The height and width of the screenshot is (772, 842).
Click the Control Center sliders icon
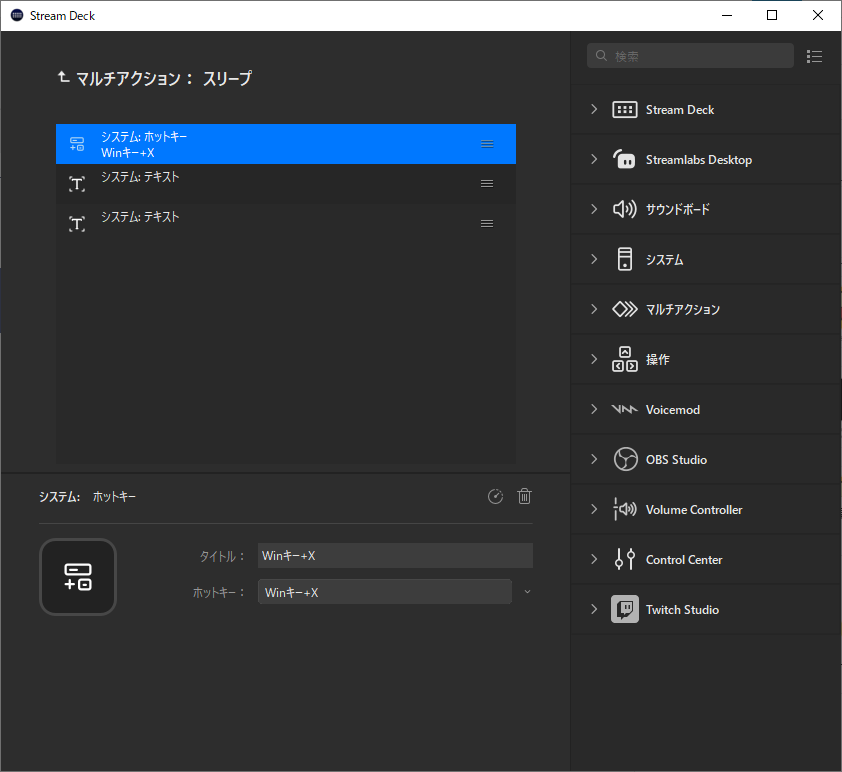click(625, 559)
